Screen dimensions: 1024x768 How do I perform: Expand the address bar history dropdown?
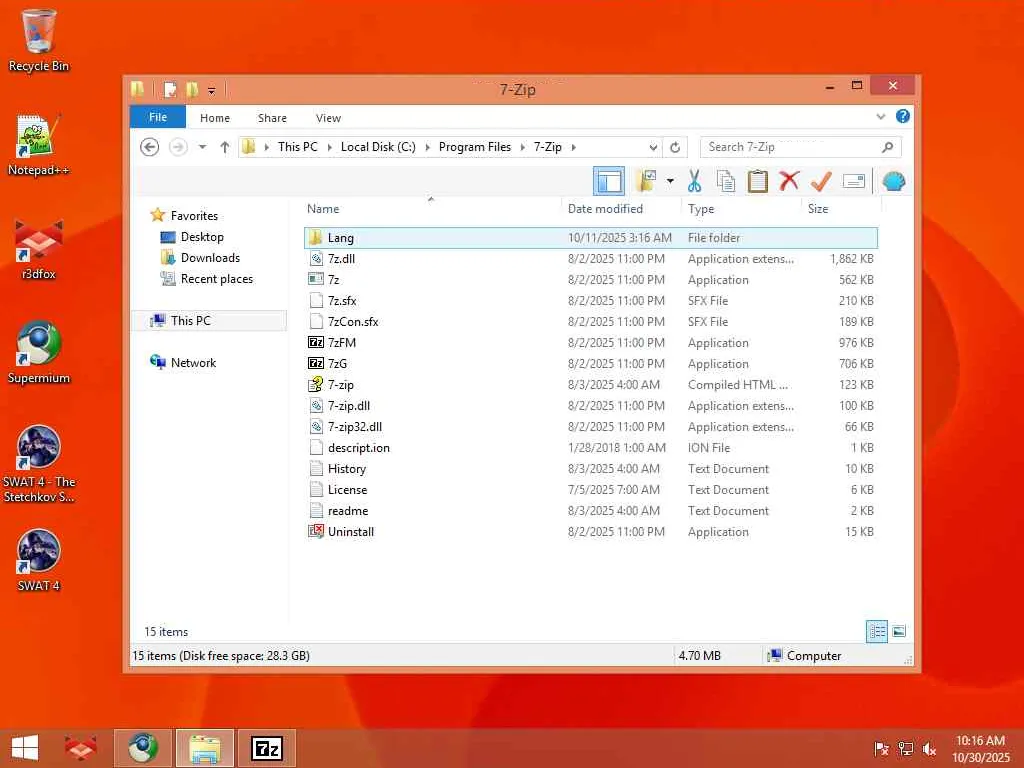[x=652, y=147]
